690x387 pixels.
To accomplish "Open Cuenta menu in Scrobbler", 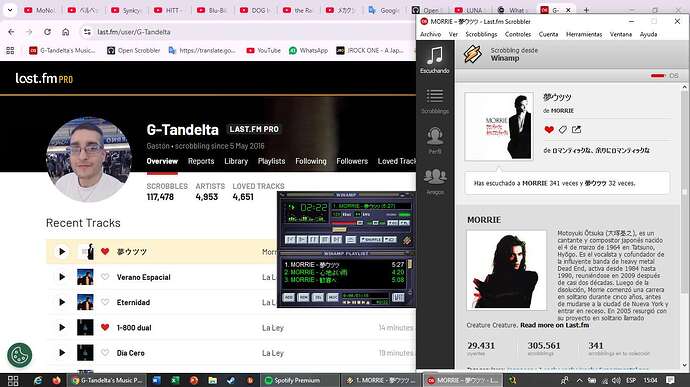I will coord(548,34).
